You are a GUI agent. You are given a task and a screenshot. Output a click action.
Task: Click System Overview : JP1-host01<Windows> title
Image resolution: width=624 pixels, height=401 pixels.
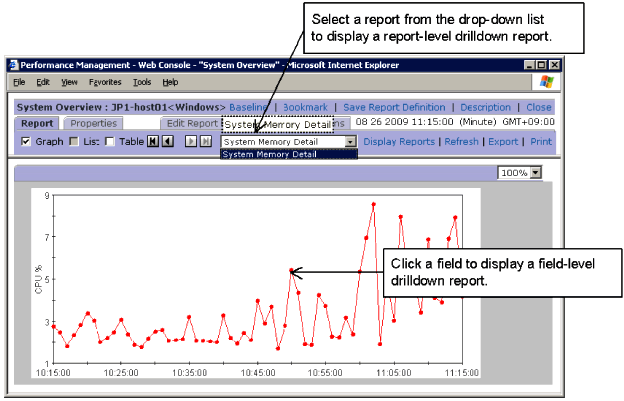point(121,107)
